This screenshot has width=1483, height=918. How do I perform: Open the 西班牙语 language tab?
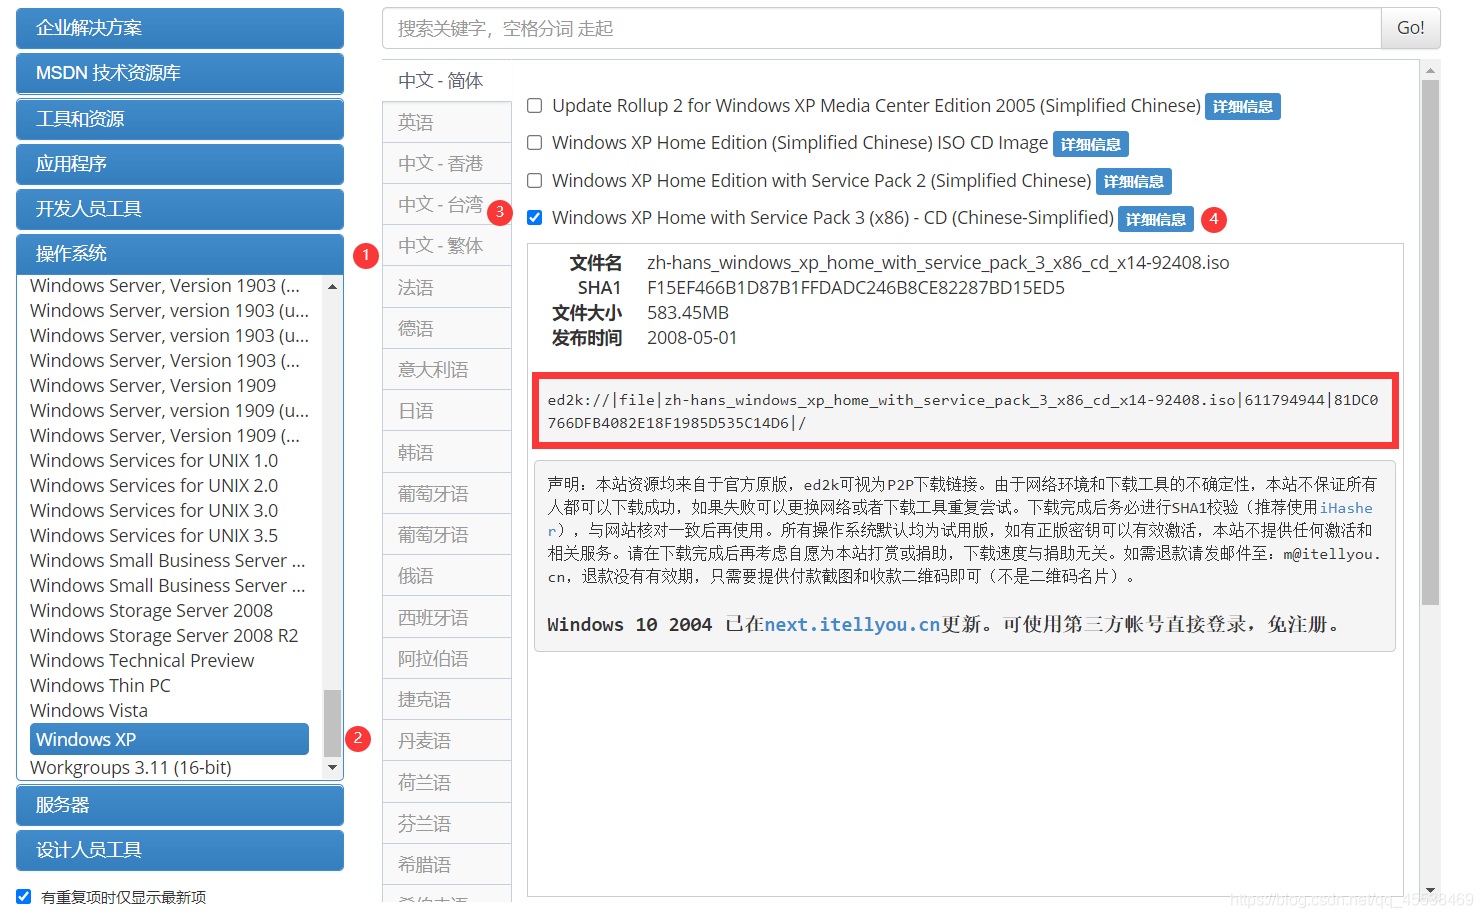[x=446, y=617]
